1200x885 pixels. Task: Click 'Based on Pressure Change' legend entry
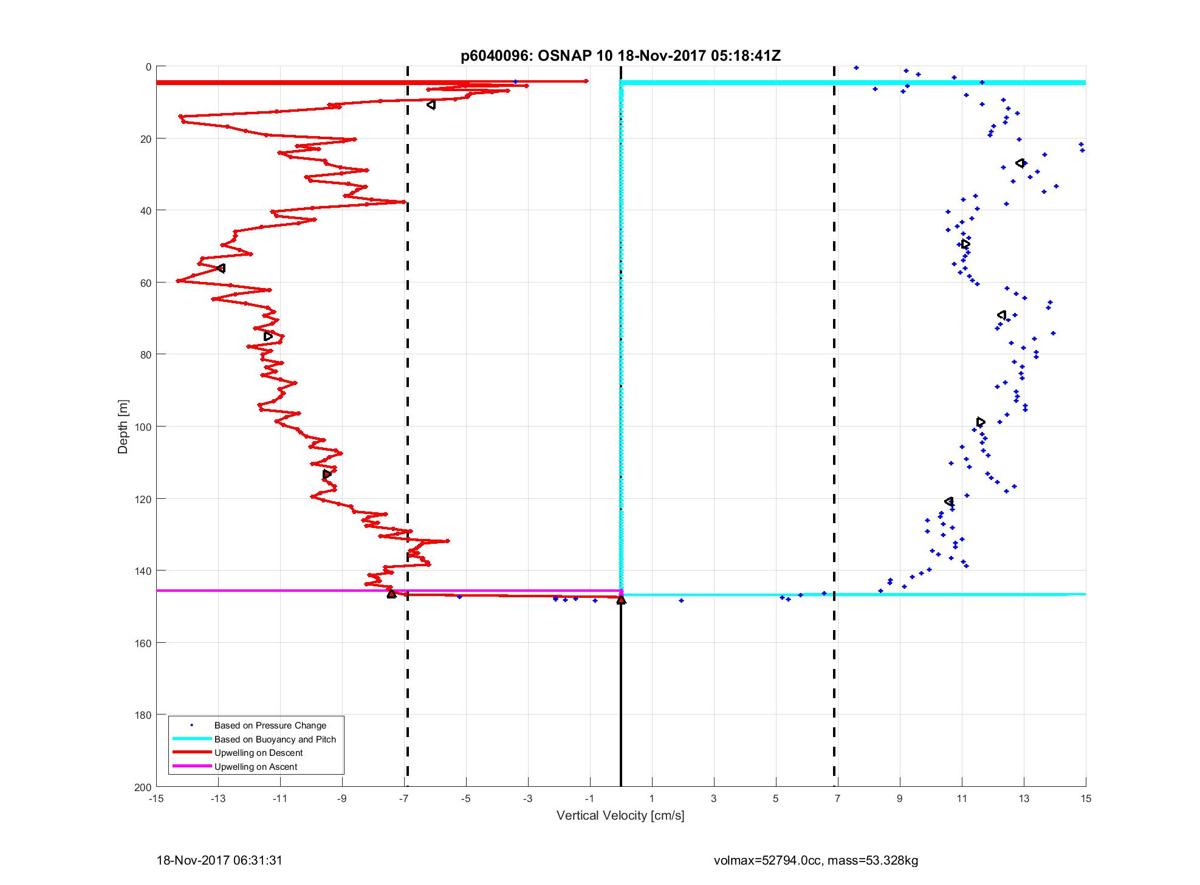270,725
